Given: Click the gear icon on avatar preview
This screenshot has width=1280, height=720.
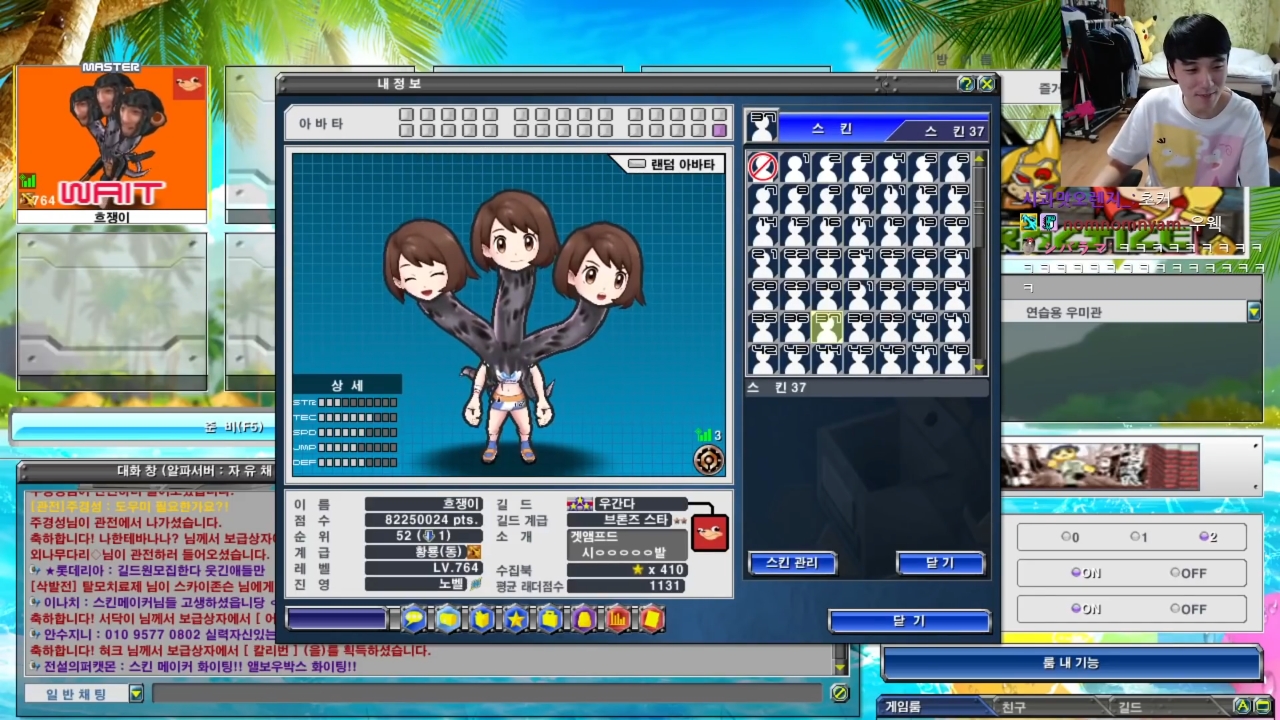Looking at the screenshot, I should coord(709,459).
